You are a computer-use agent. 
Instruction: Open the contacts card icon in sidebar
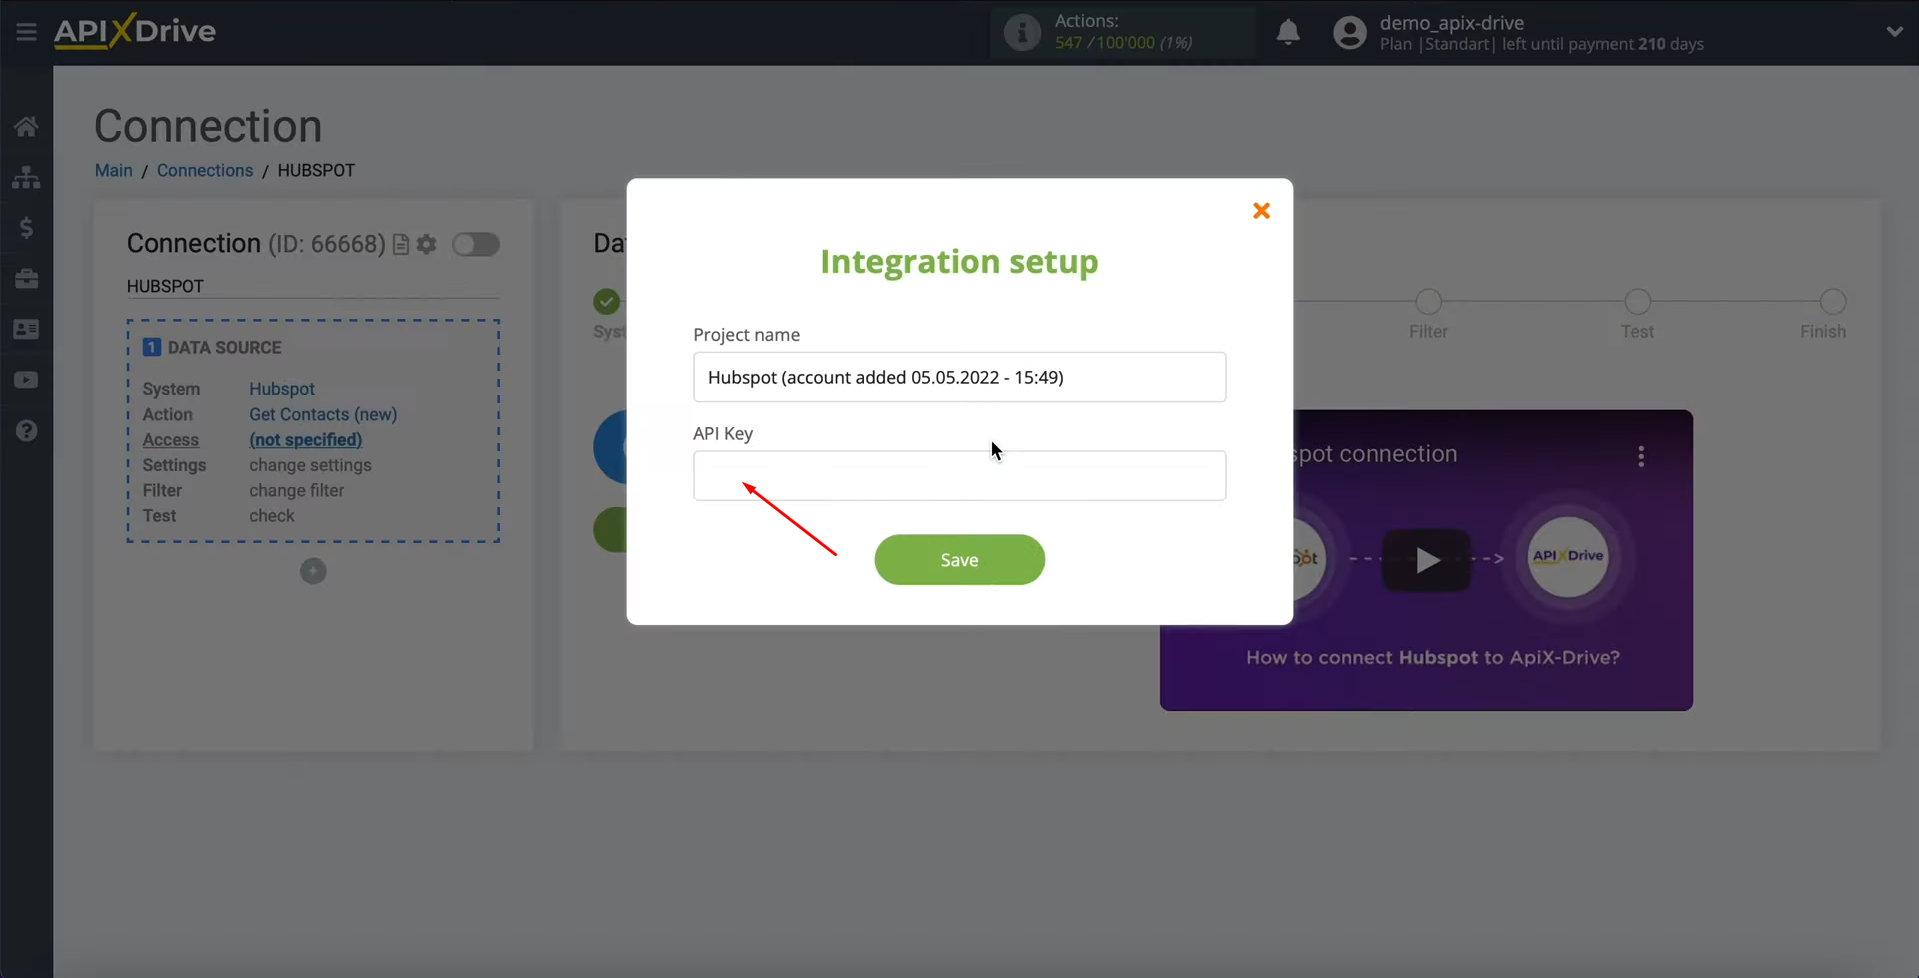coord(26,328)
